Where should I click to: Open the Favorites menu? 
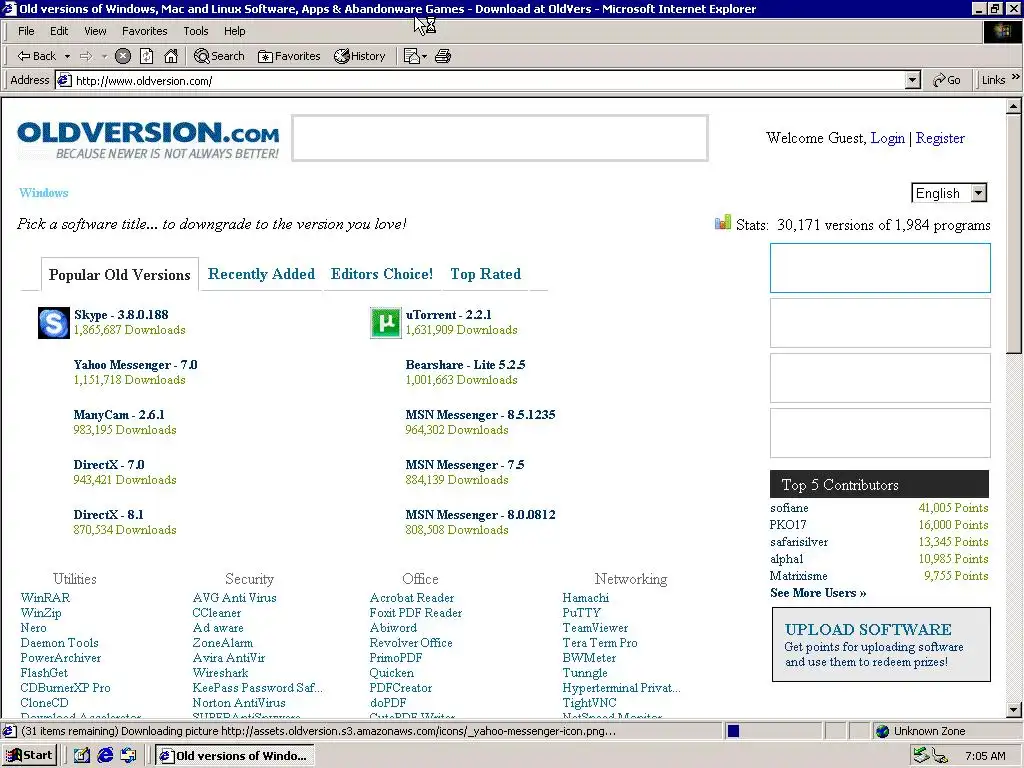point(144,31)
